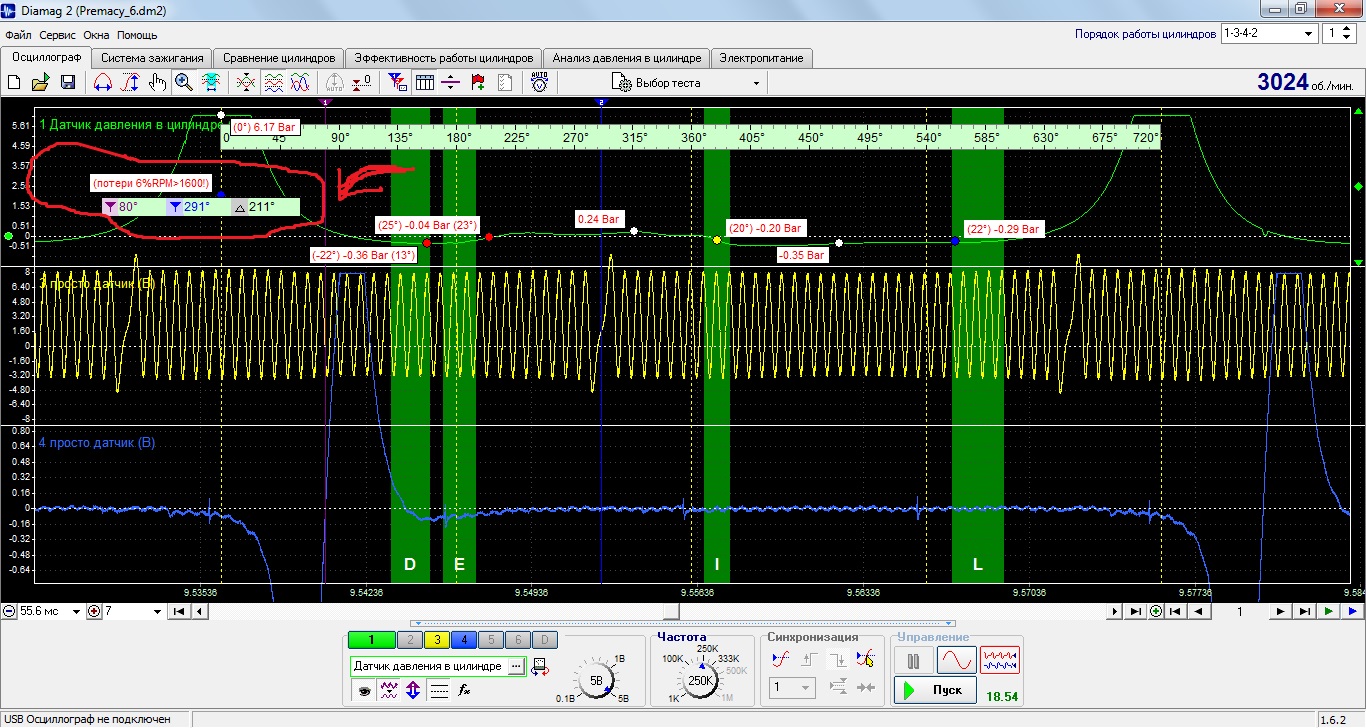The image size is (1366, 728).
Task: Select the vertical measurement cursor tool
Action: (x=129, y=83)
